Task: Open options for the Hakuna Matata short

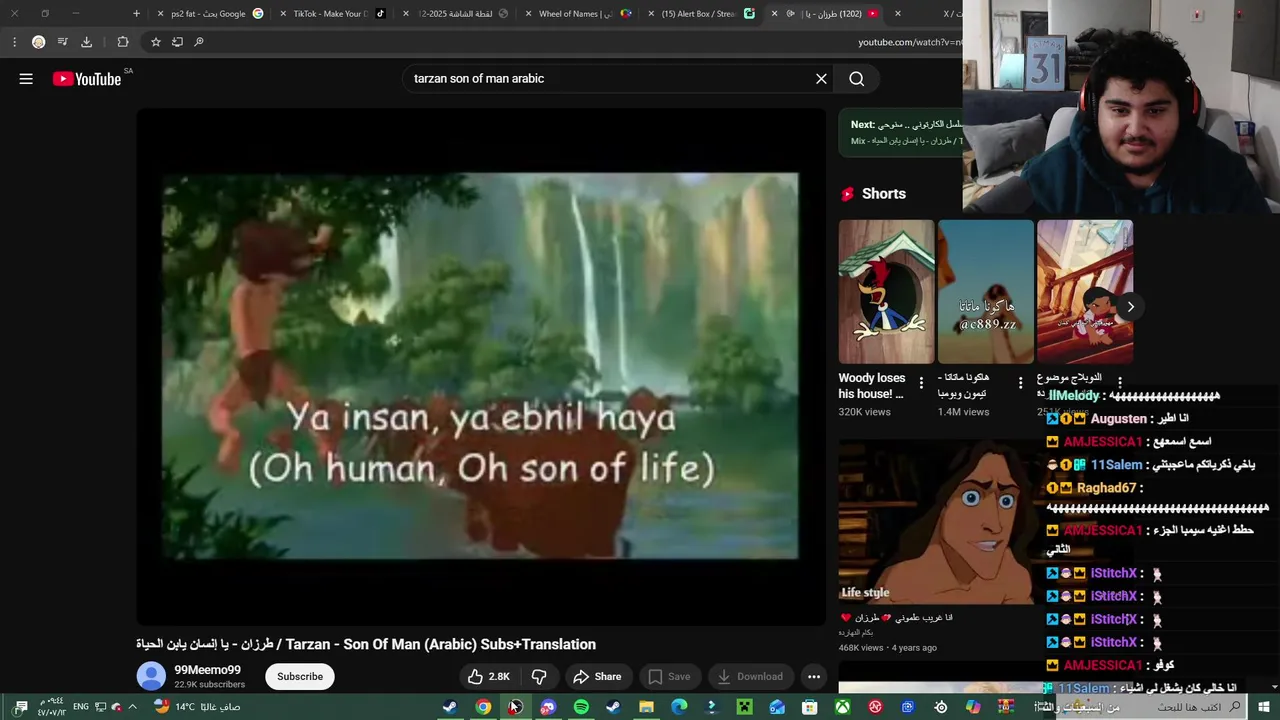Action: (1020, 383)
